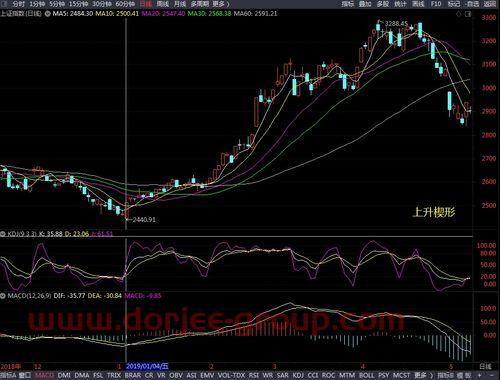This screenshot has width=500, height=380.
Task: Click the MACD panel settings circle icon
Action: [x=3, y=296]
